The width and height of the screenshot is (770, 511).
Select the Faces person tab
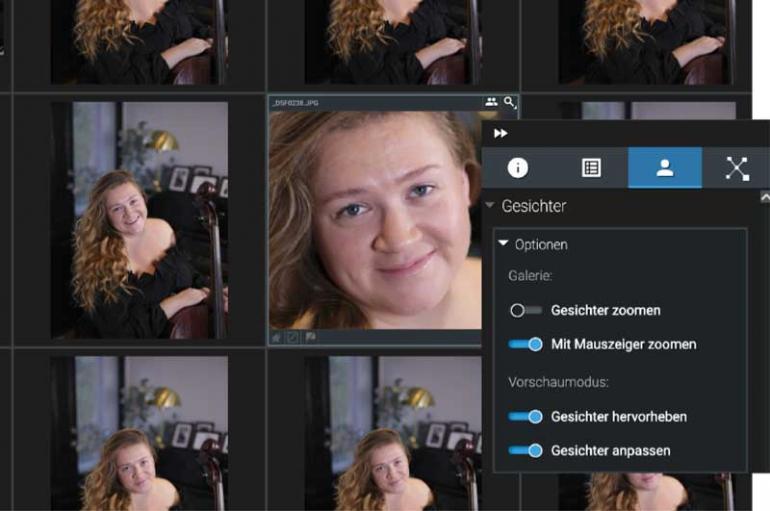[664, 168]
